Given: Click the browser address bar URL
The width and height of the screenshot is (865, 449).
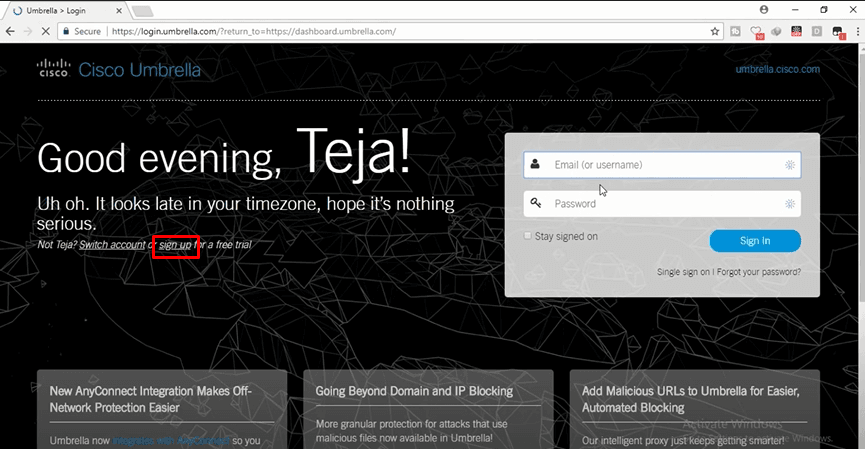Looking at the screenshot, I should click(254, 31).
